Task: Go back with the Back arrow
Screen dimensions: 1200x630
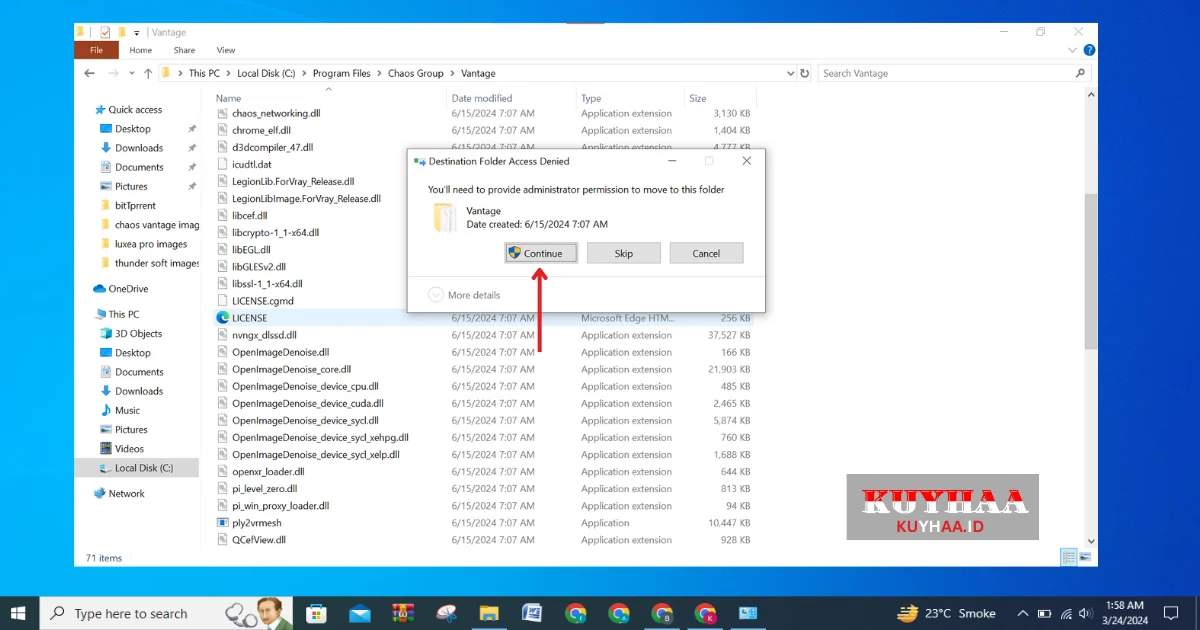Action: [89, 73]
